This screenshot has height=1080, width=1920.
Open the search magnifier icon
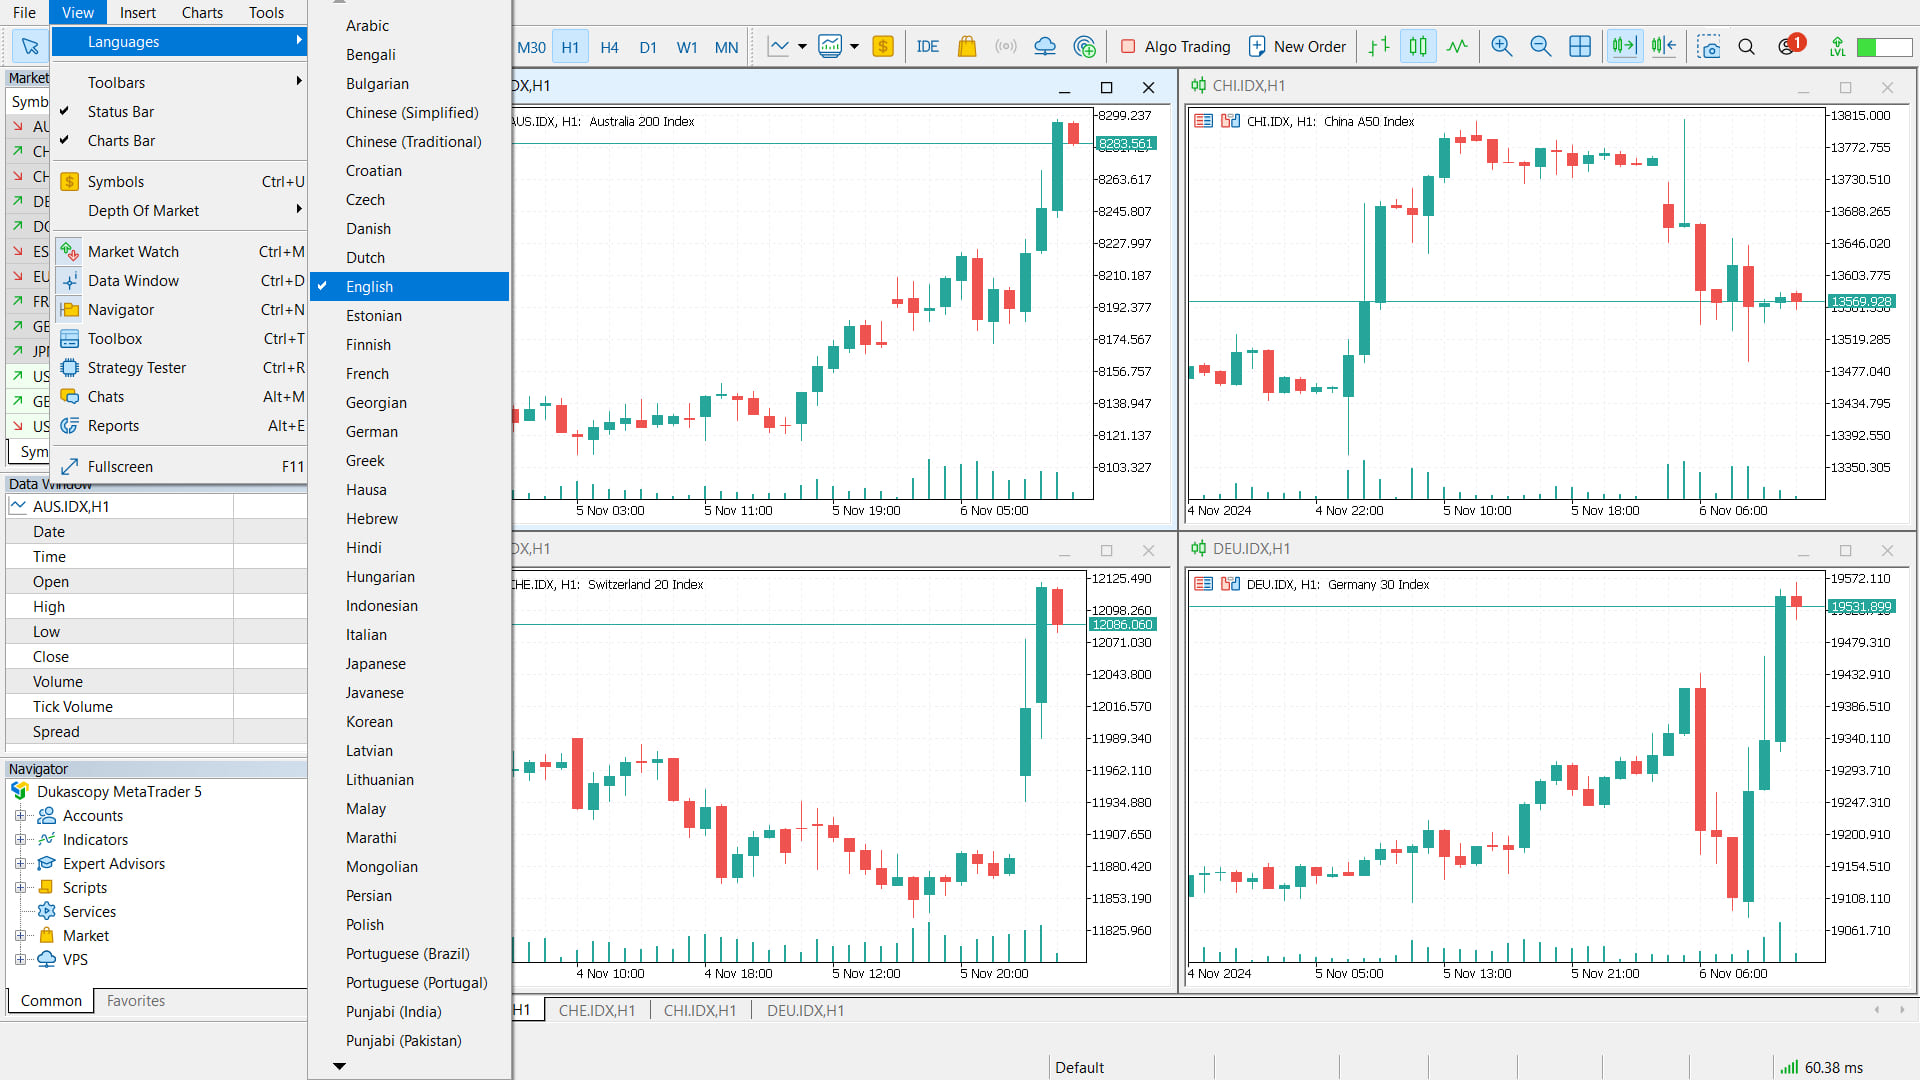click(1747, 46)
